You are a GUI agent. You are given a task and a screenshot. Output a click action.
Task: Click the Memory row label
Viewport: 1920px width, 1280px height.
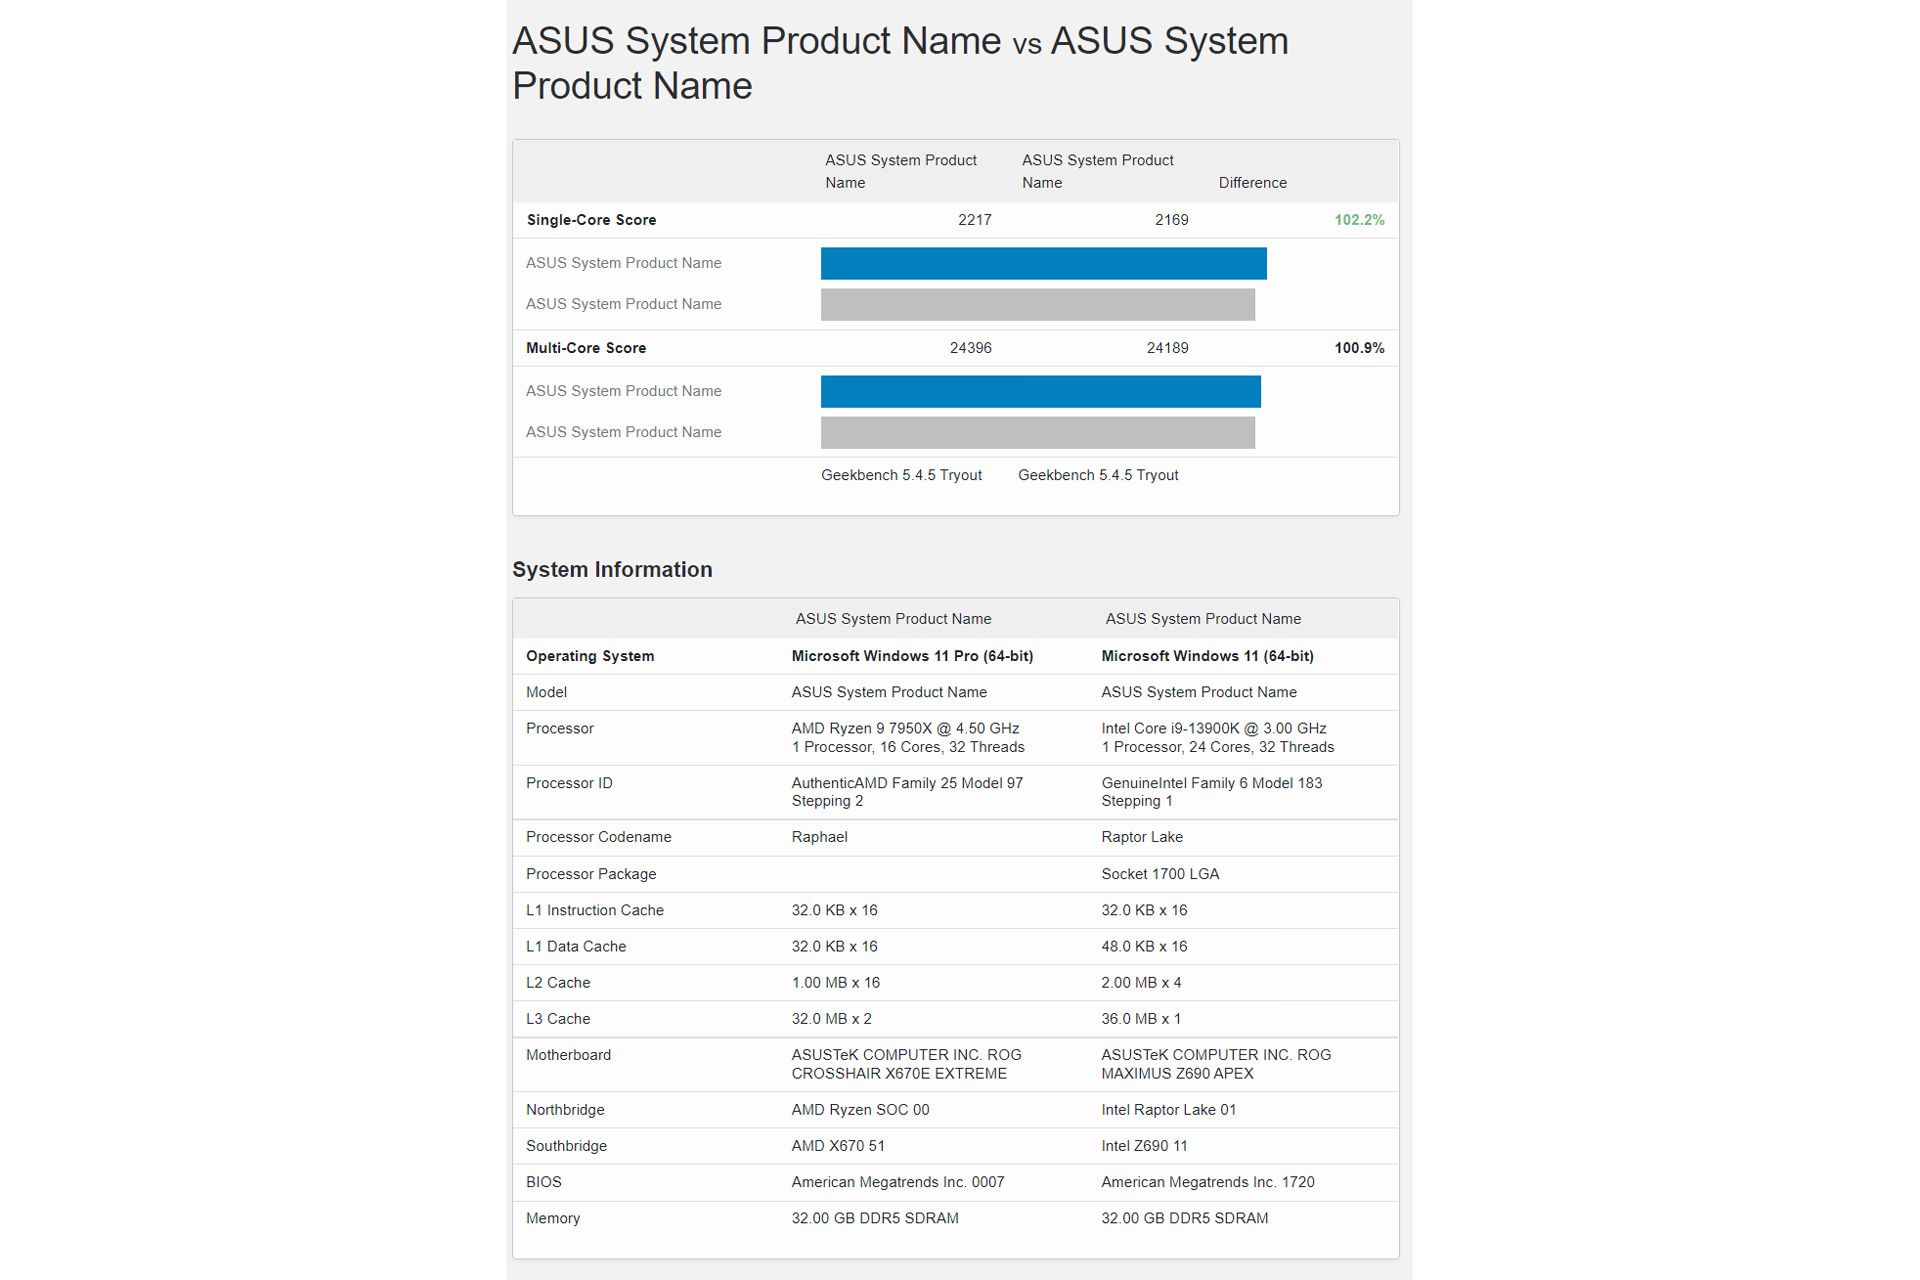click(x=553, y=1218)
